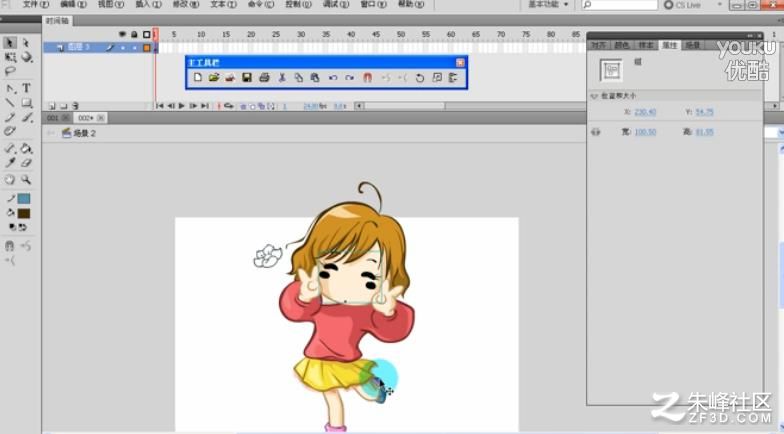
Task: Open the 文件 (F) menu
Action: click(x=36, y=4)
